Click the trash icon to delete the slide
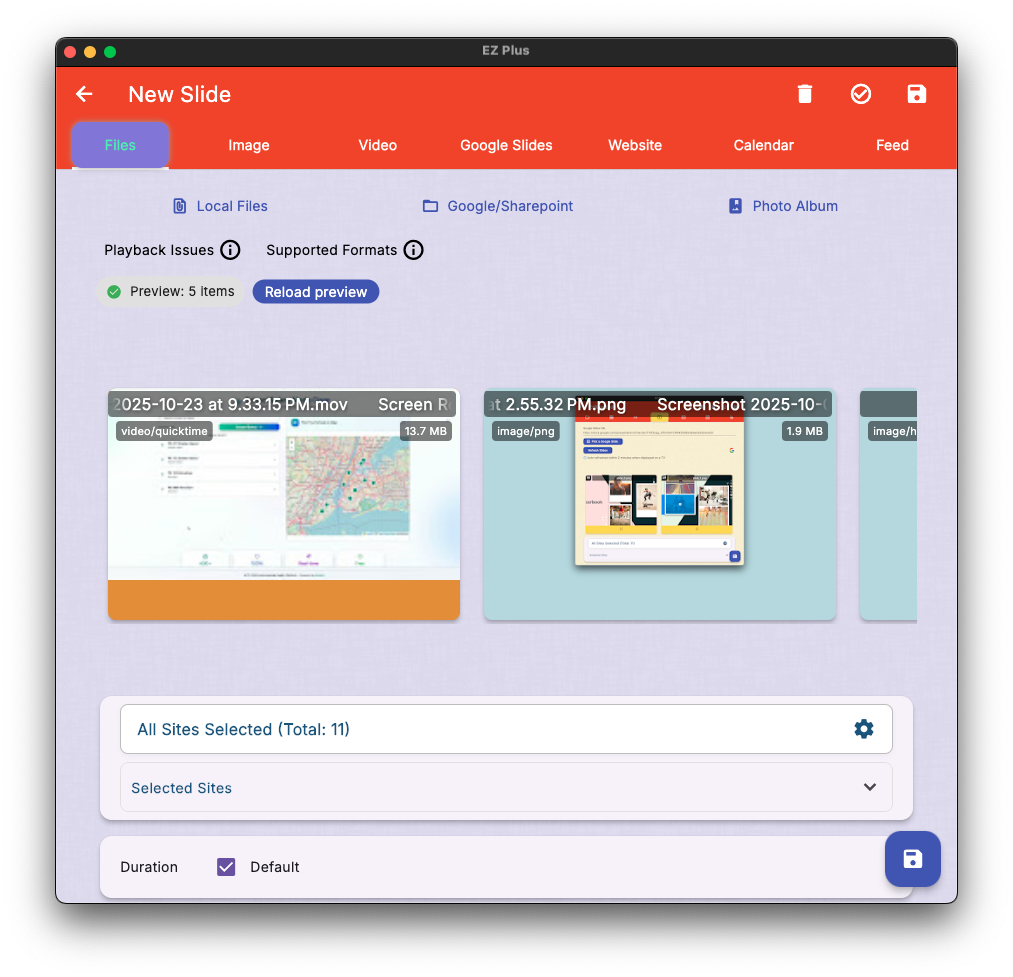 (x=805, y=93)
